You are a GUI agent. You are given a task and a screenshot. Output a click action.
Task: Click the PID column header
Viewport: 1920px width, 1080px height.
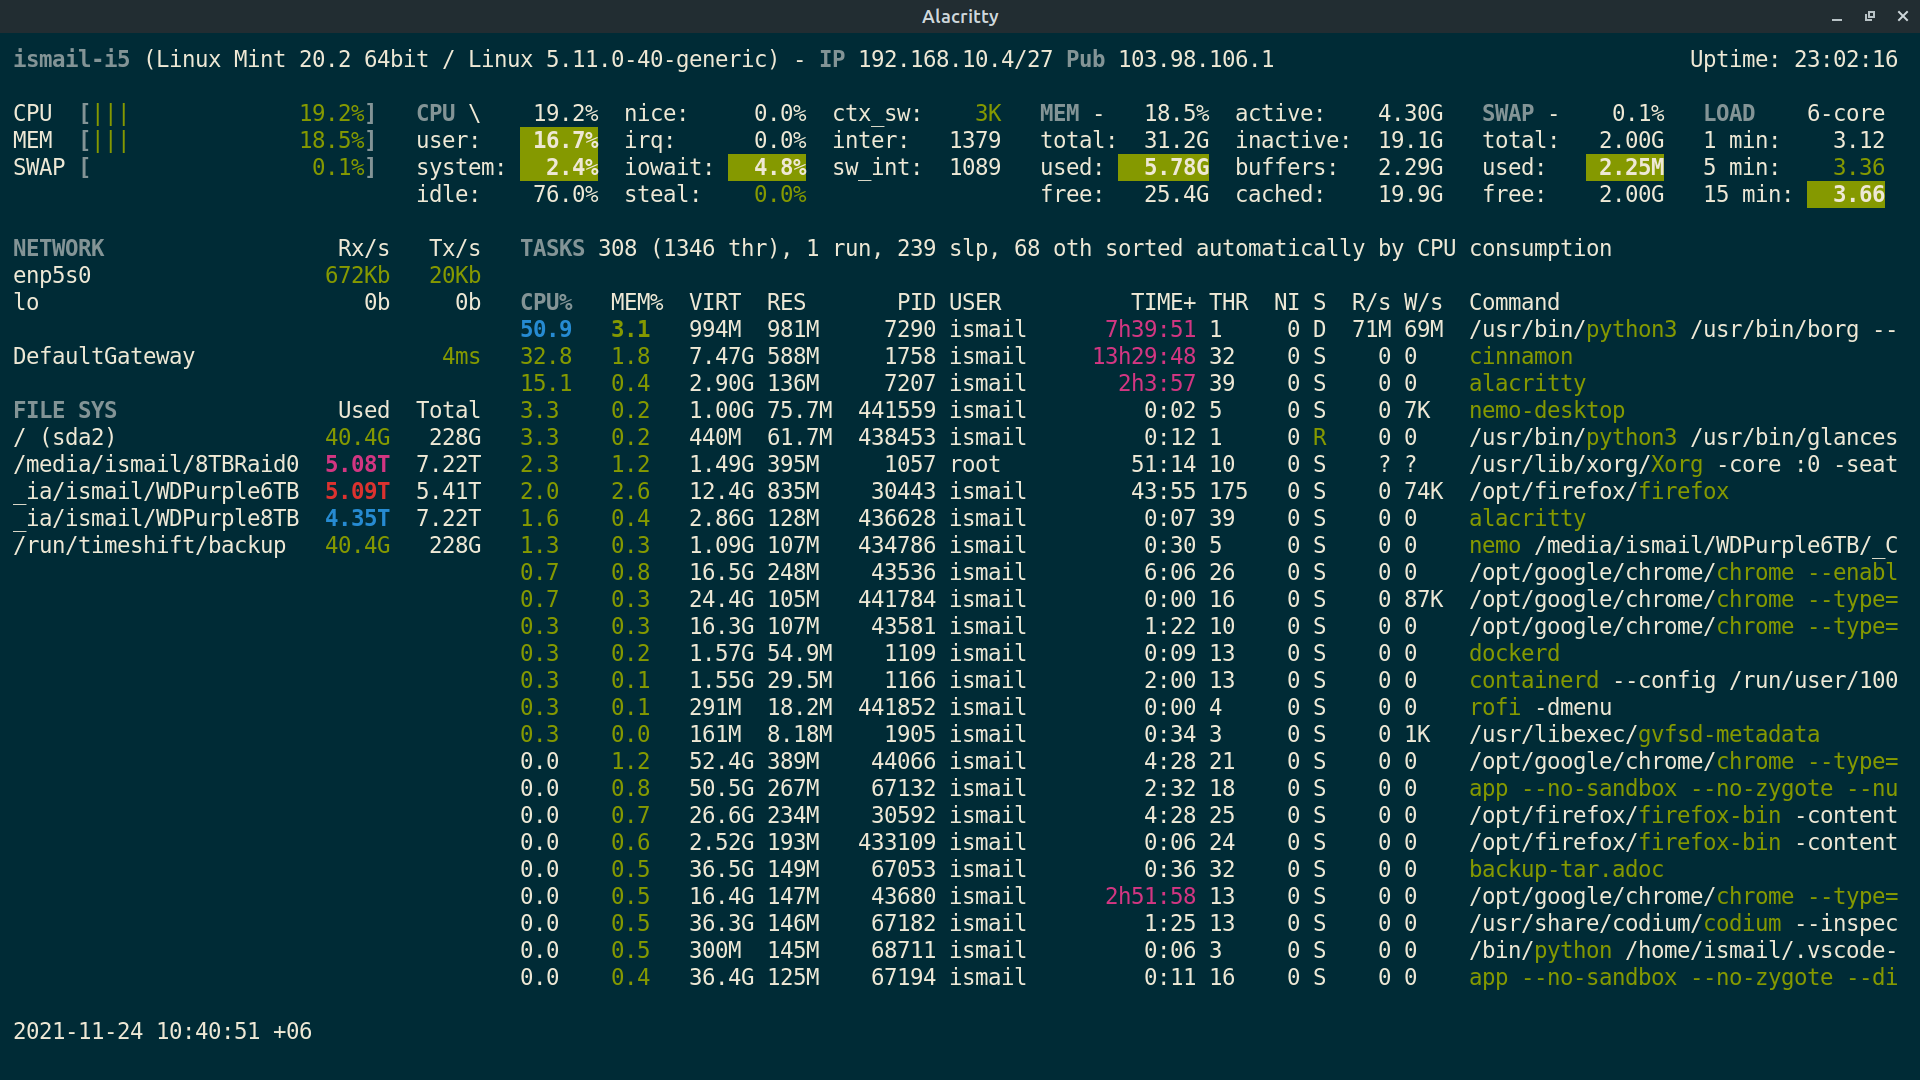point(913,301)
